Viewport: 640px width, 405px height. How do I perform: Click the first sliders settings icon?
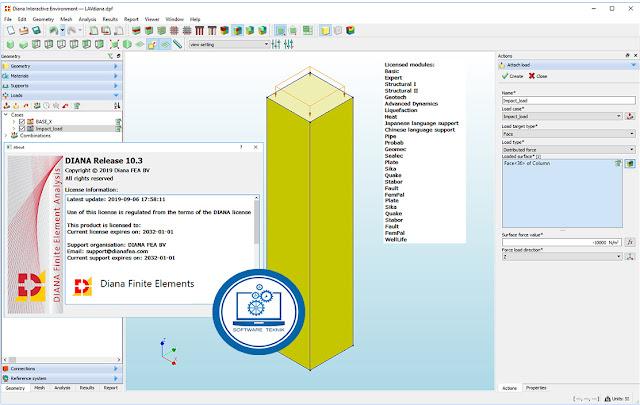click(x=276, y=44)
